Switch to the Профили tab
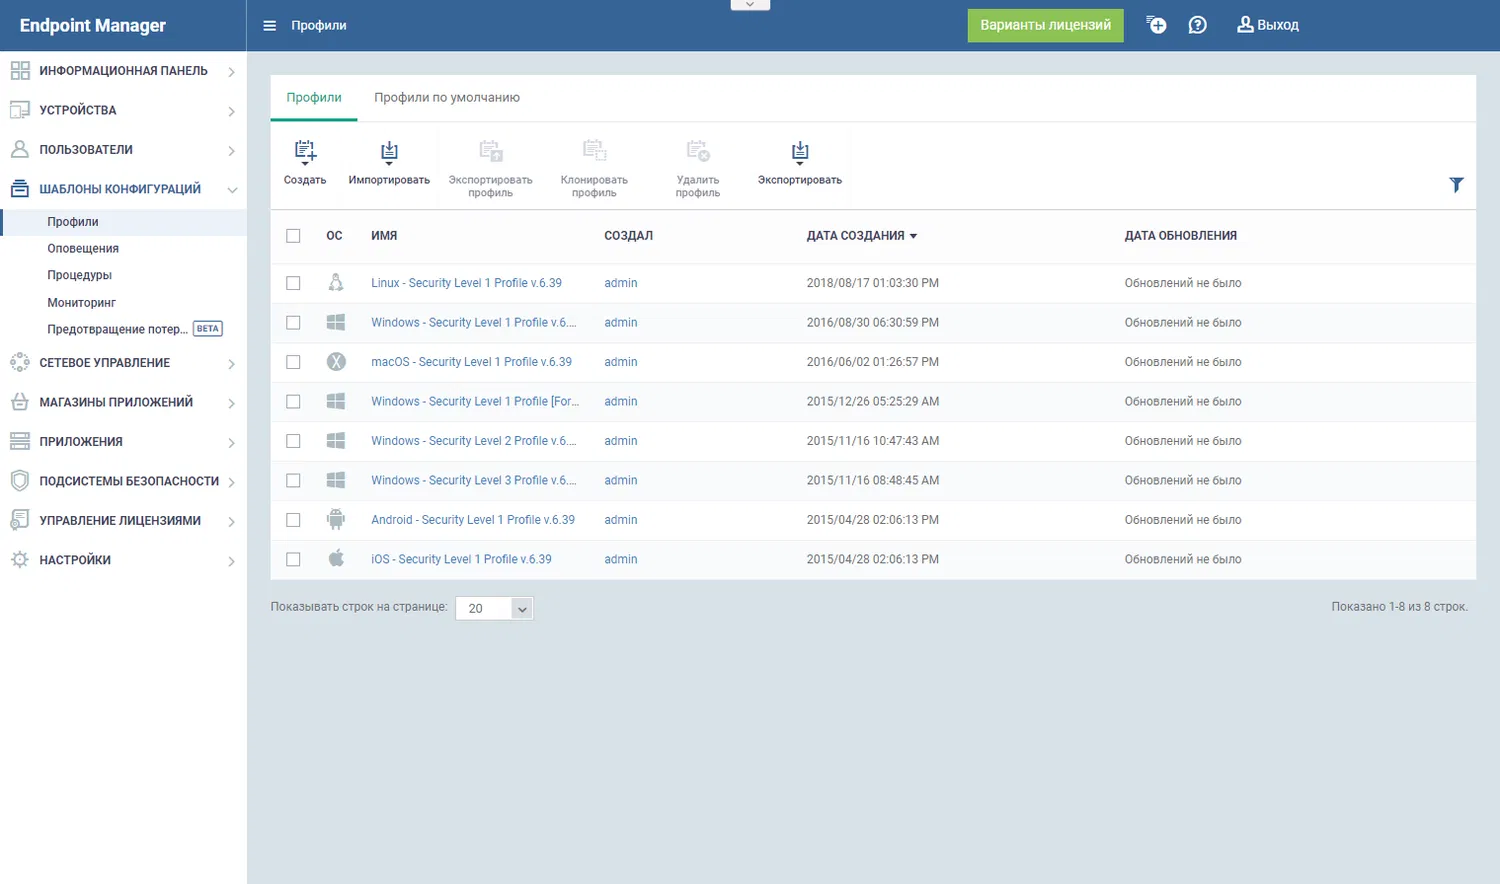 [x=314, y=98]
